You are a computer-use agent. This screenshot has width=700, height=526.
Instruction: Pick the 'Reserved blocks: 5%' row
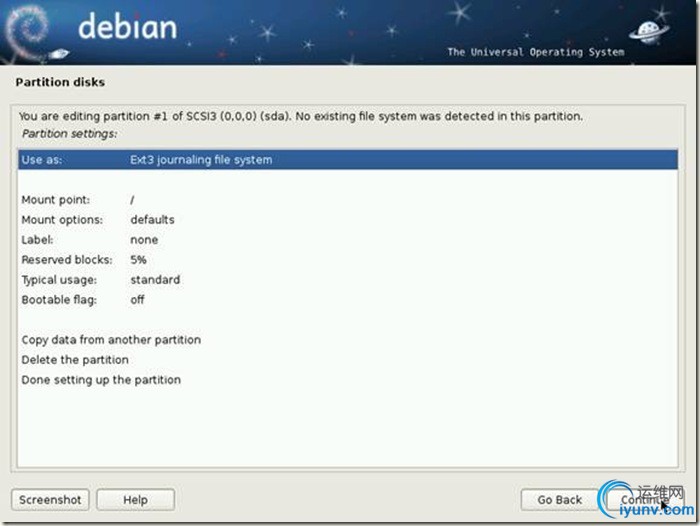point(348,260)
